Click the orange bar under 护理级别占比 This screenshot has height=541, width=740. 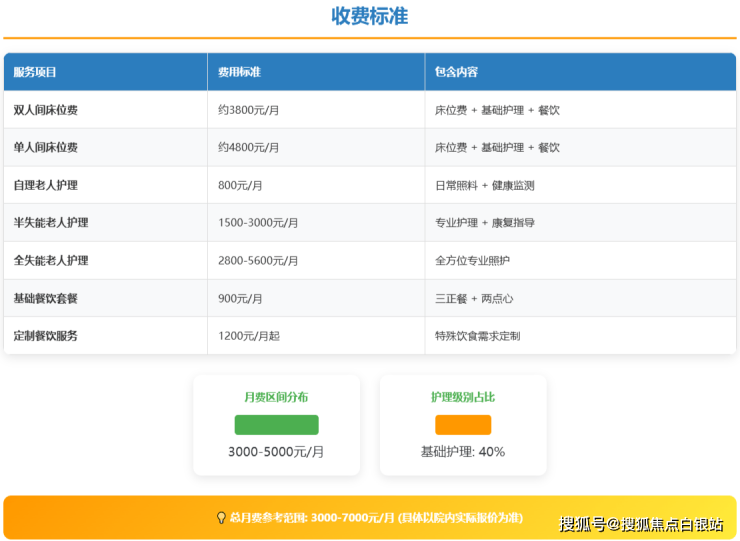463,425
